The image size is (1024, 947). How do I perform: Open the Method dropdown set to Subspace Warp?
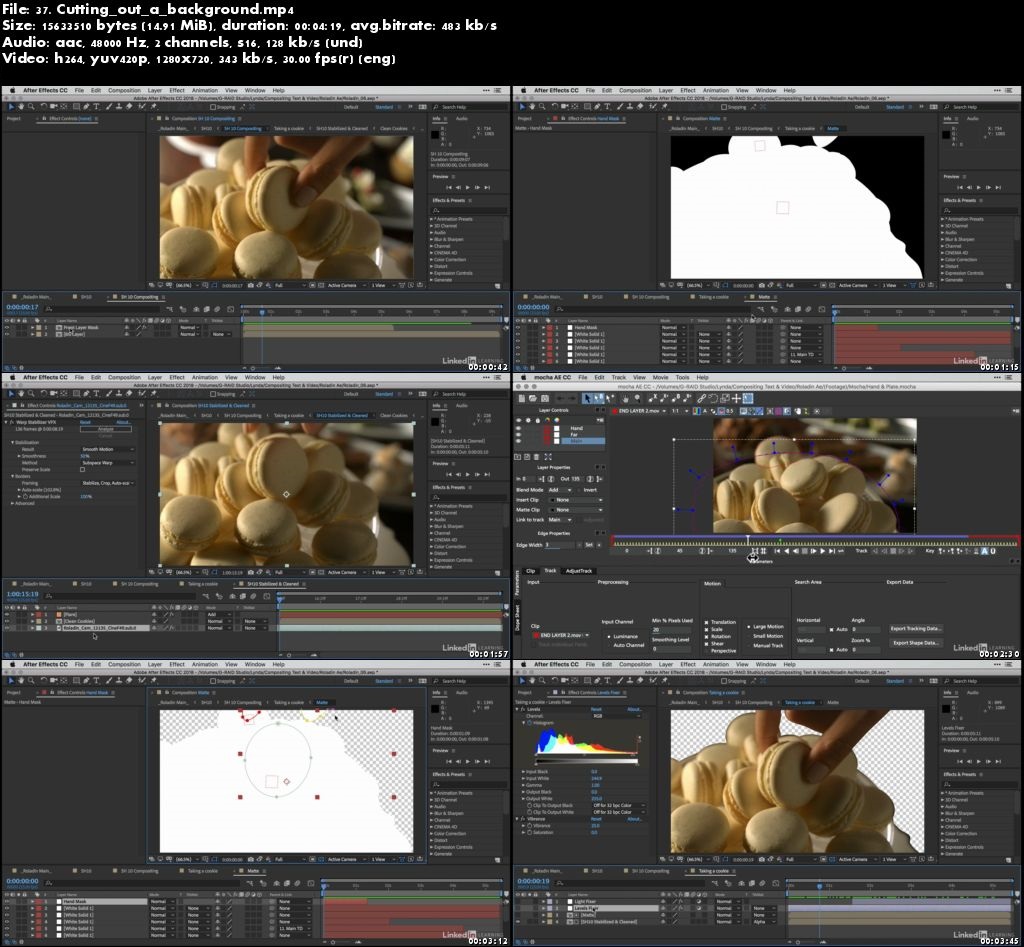pos(107,462)
